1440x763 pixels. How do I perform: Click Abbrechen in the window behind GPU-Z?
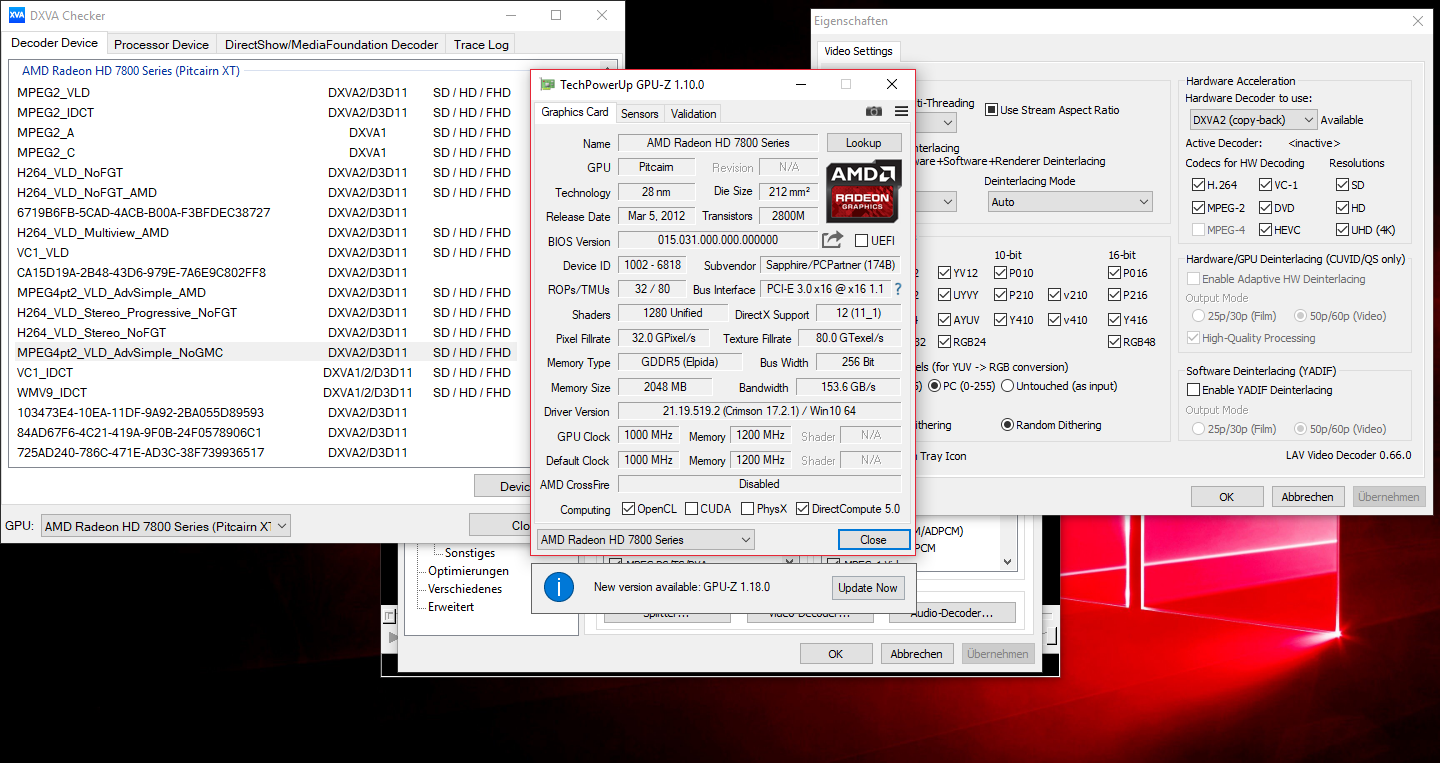click(917, 654)
